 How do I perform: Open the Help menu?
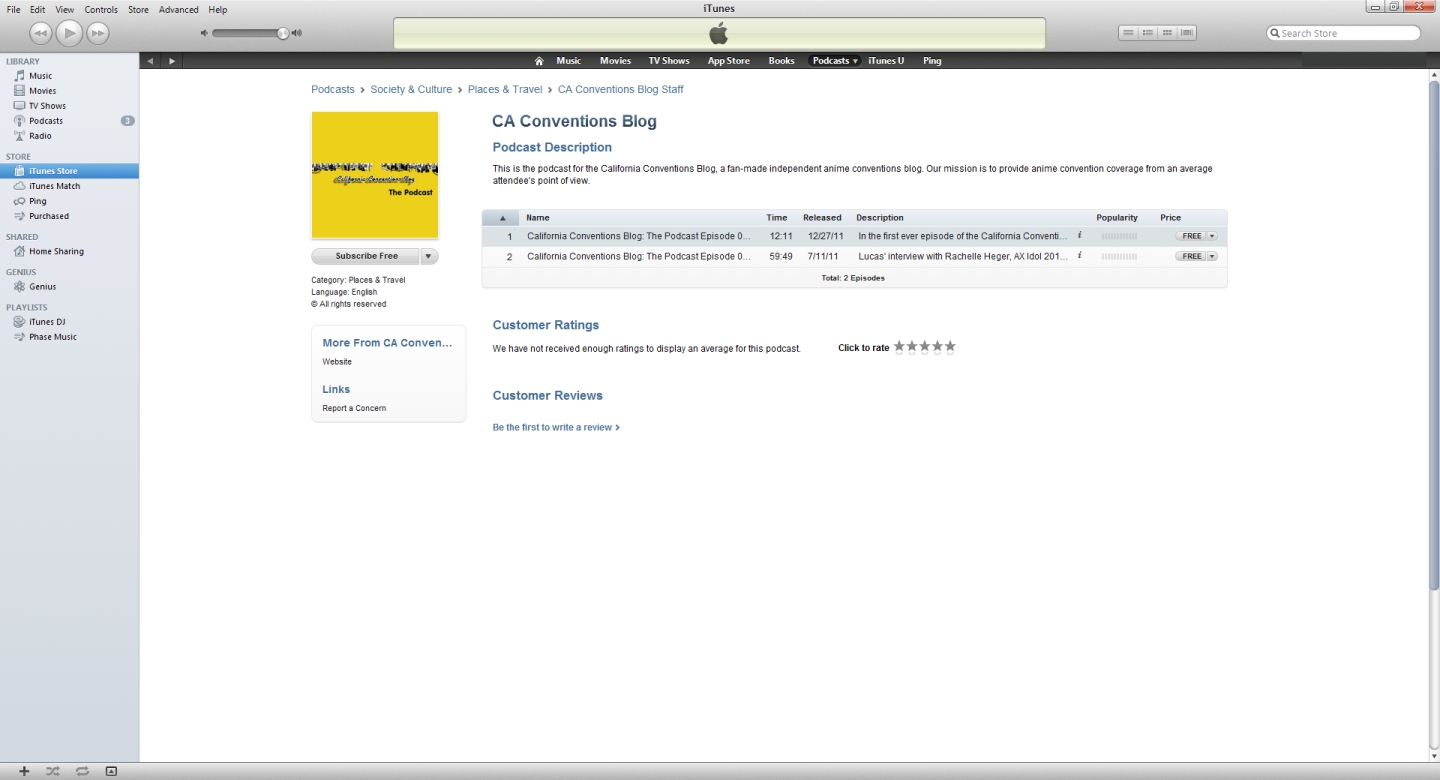click(218, 10)
